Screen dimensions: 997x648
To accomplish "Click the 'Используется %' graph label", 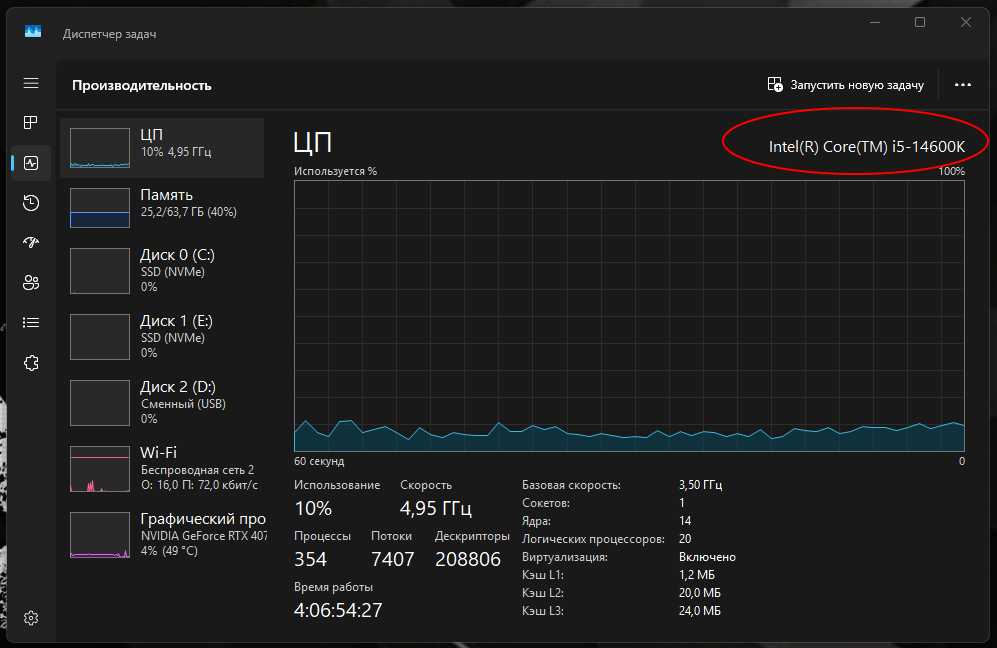I will point(335,171).
